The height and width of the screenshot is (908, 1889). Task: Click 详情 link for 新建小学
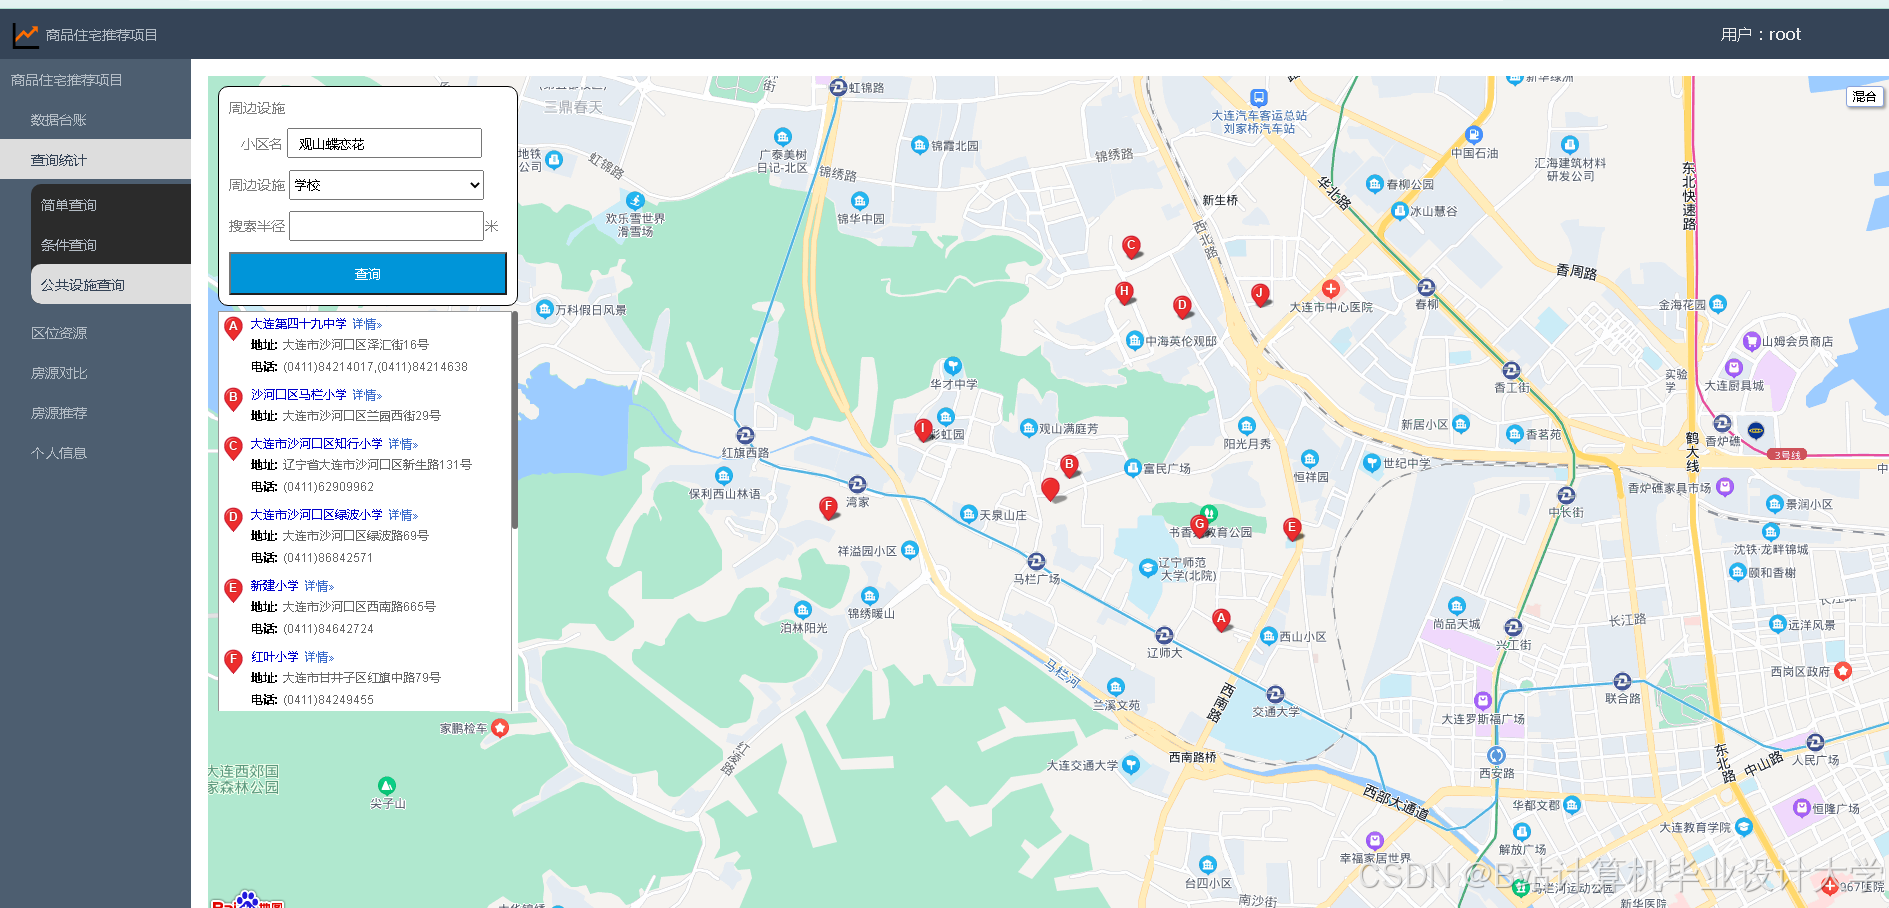319,586
